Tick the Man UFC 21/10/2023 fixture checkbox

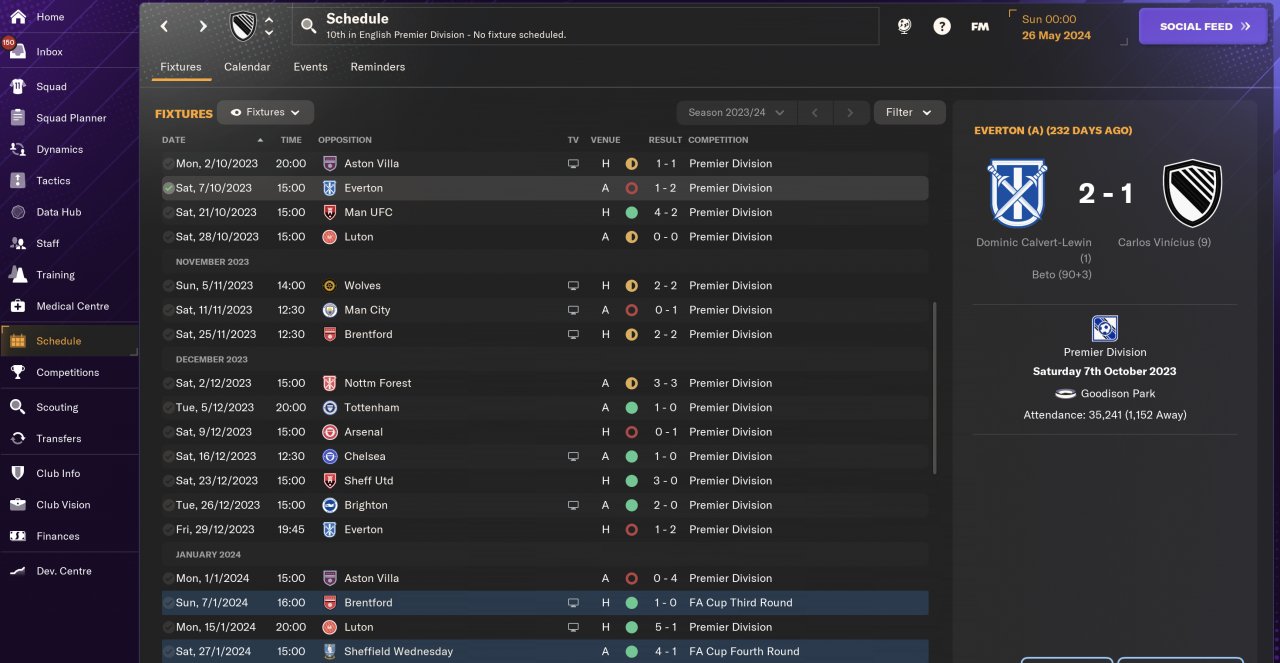coord(168,213)
